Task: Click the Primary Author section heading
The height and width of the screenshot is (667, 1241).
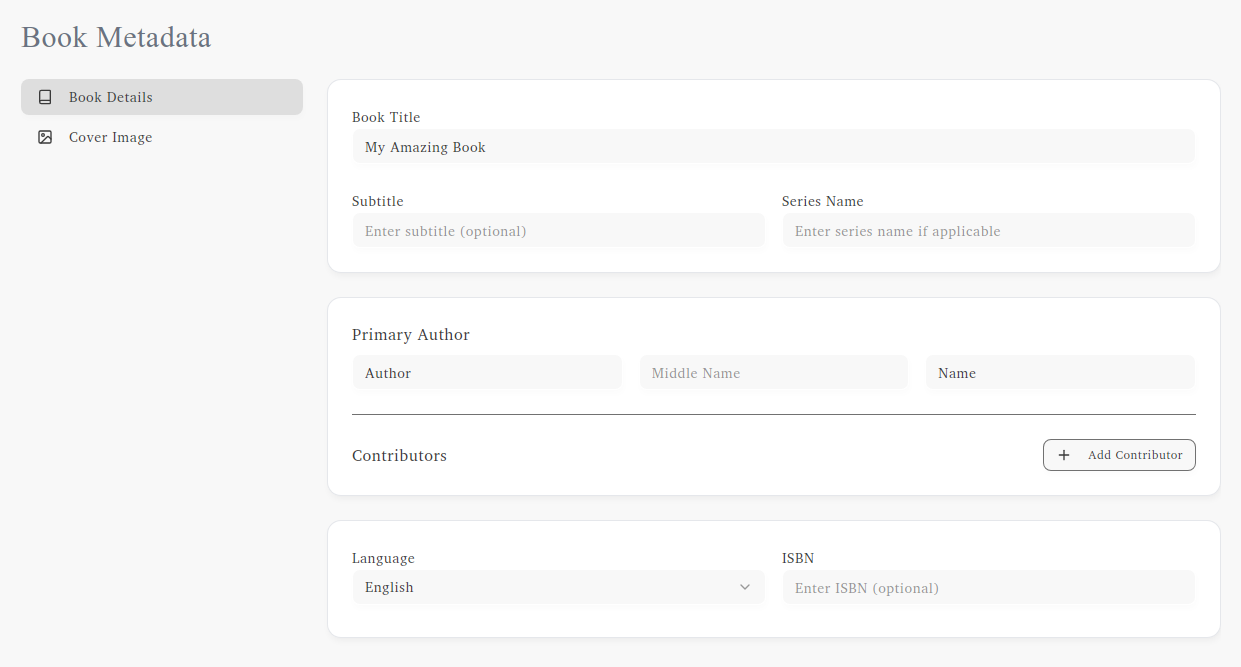Action: point(411,334)
